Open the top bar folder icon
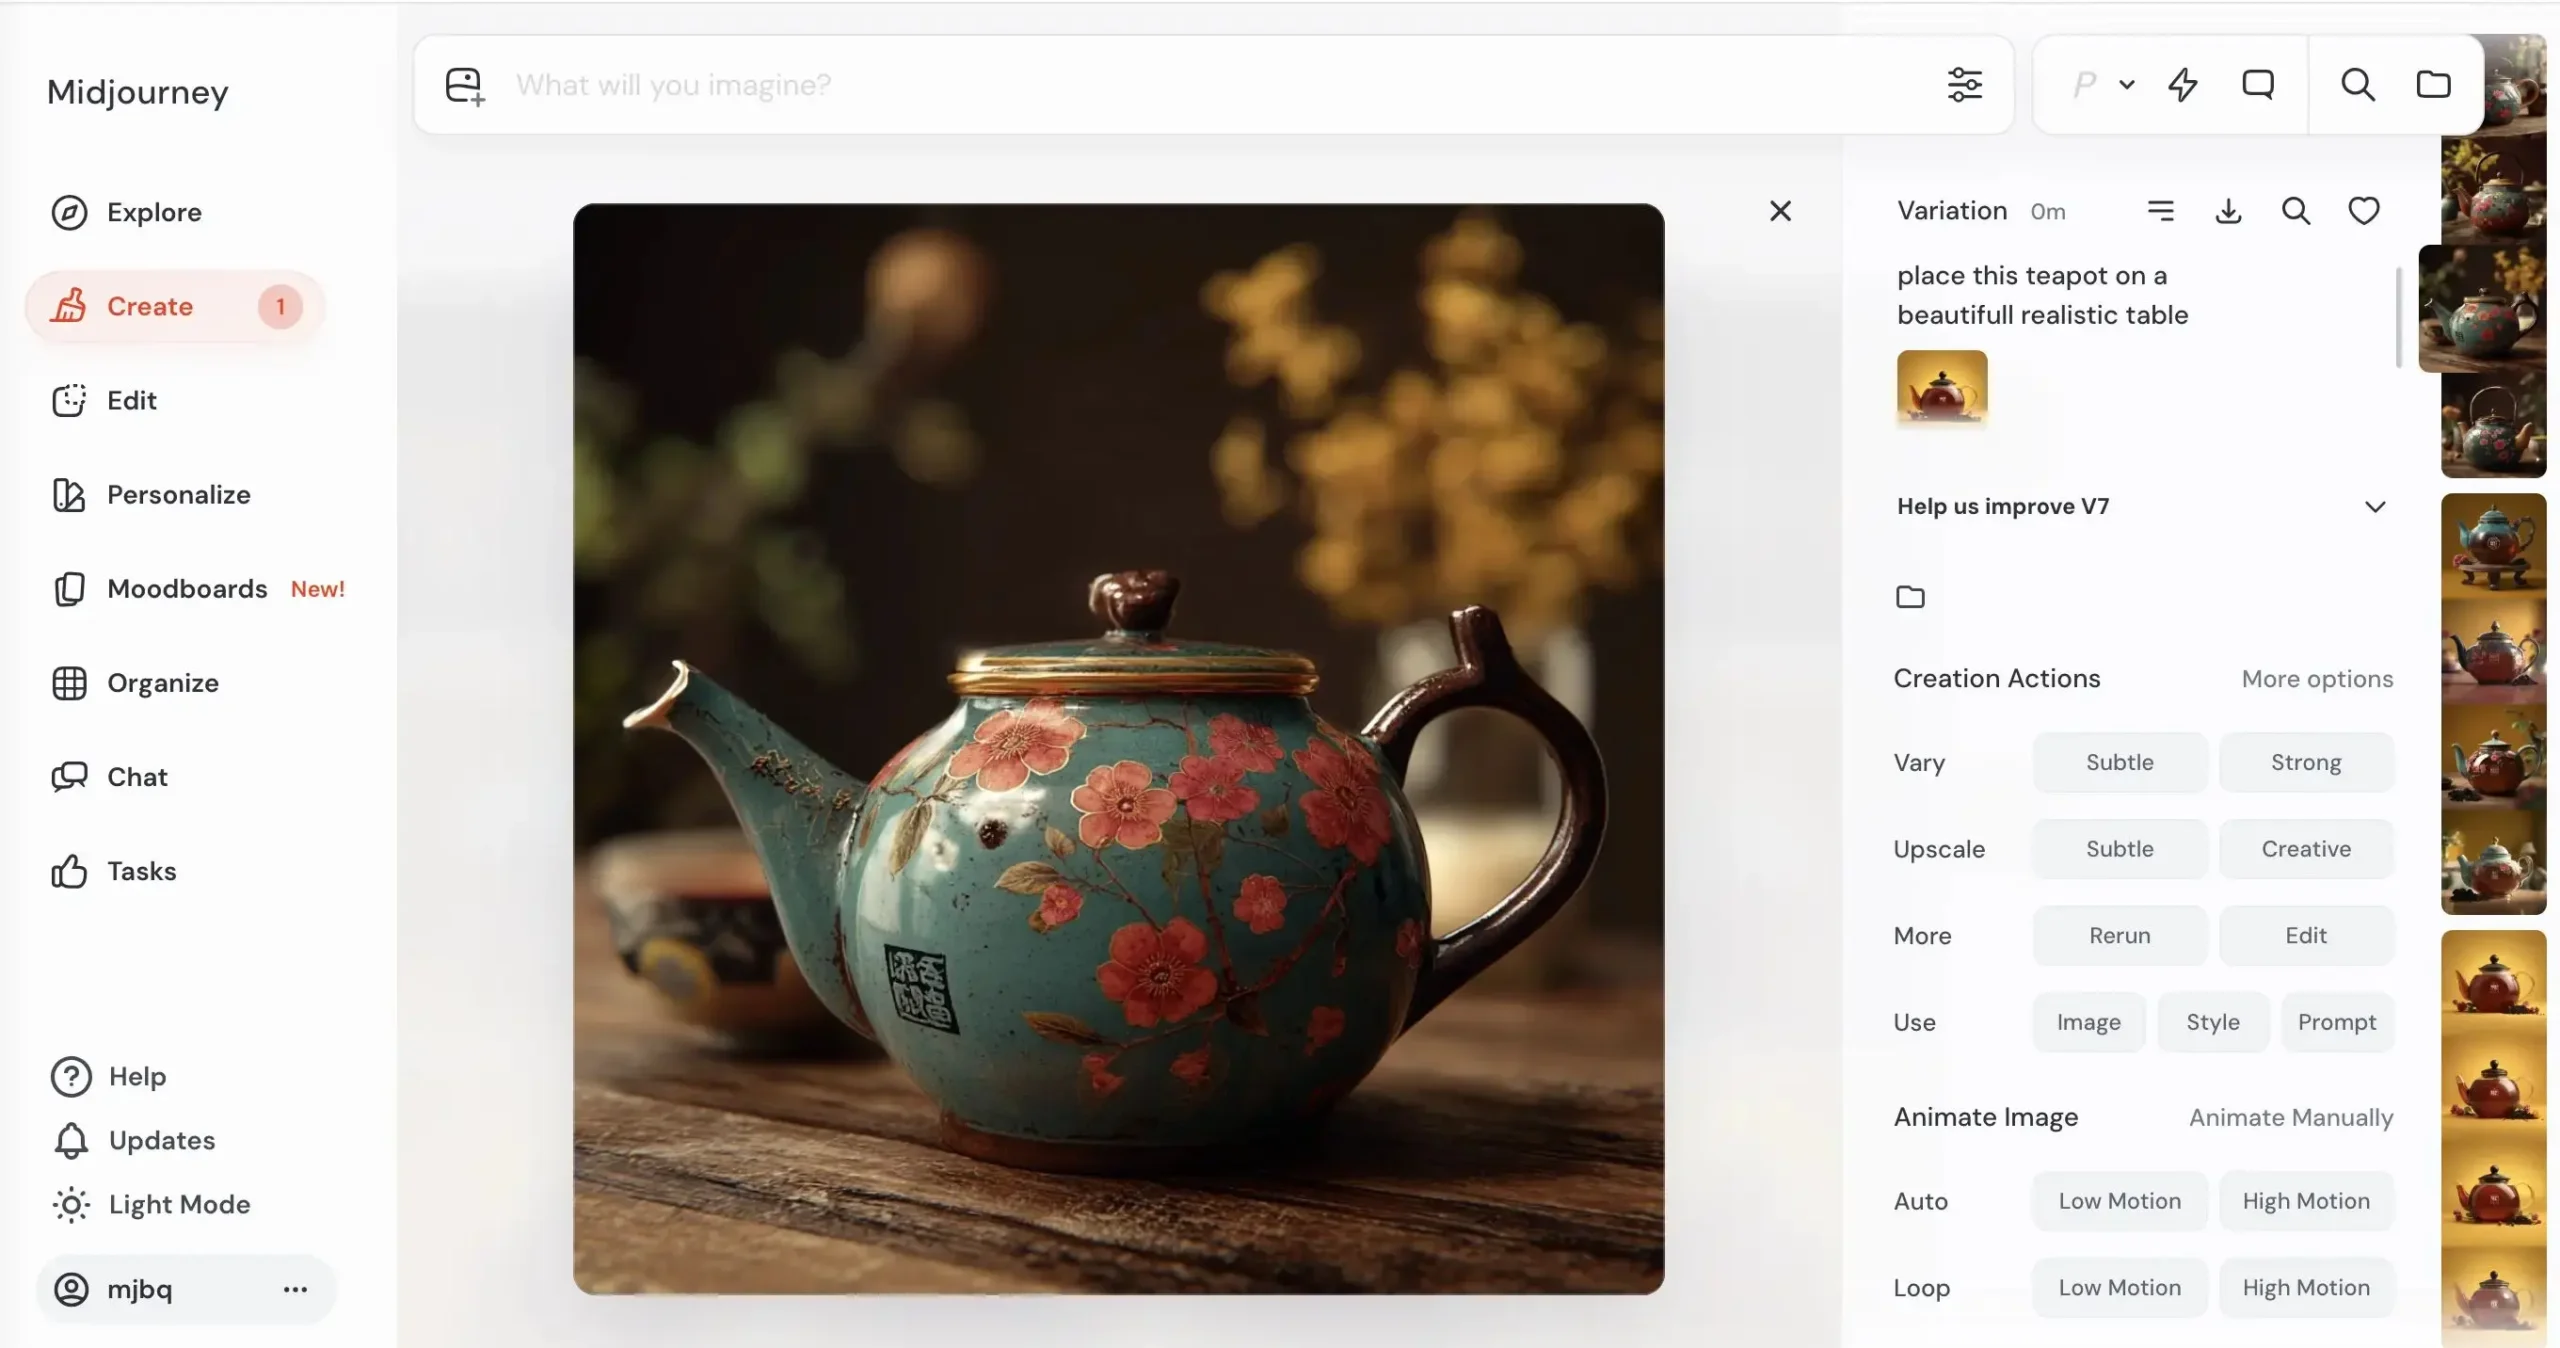The height and width of the screenshot is (1348, 2560). 2433,85
